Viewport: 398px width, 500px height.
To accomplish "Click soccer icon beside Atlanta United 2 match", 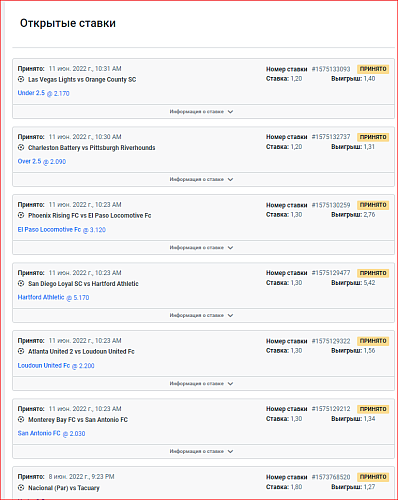I will coord(21,351).
